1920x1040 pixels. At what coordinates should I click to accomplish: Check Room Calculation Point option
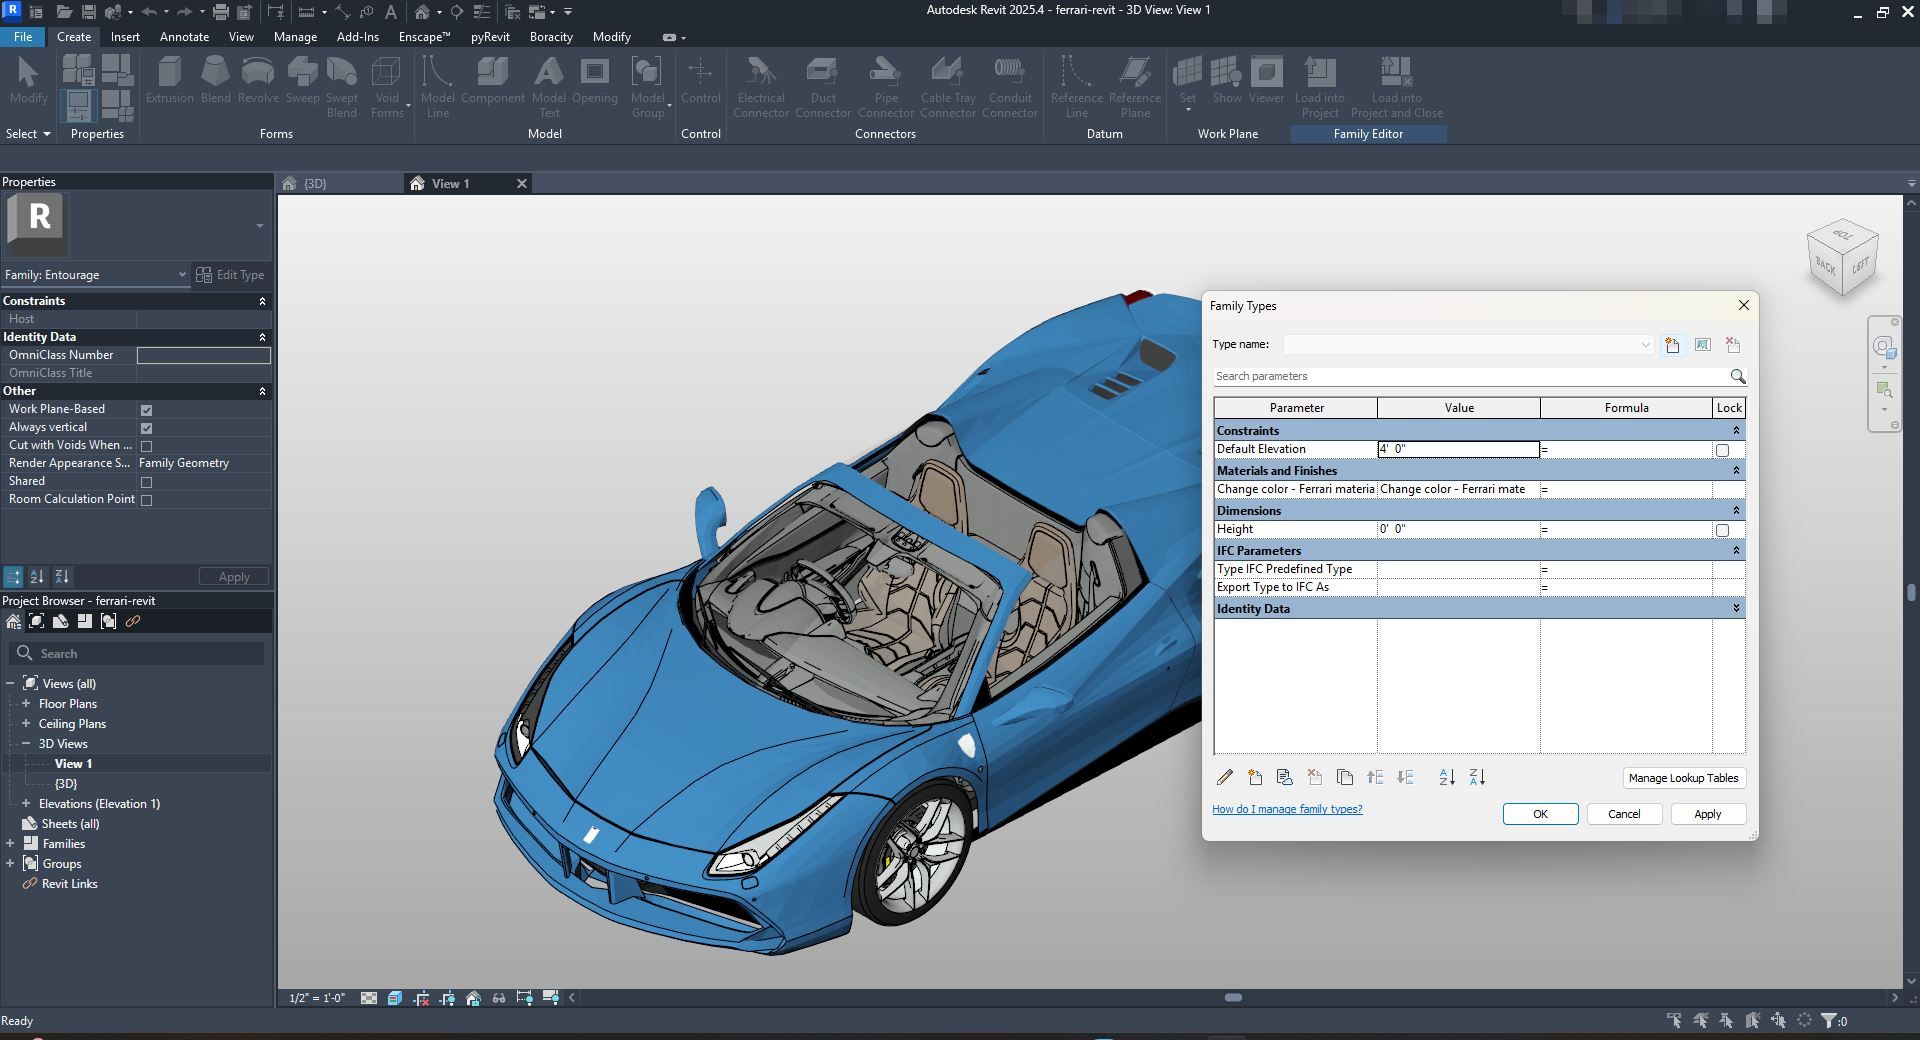147,500
